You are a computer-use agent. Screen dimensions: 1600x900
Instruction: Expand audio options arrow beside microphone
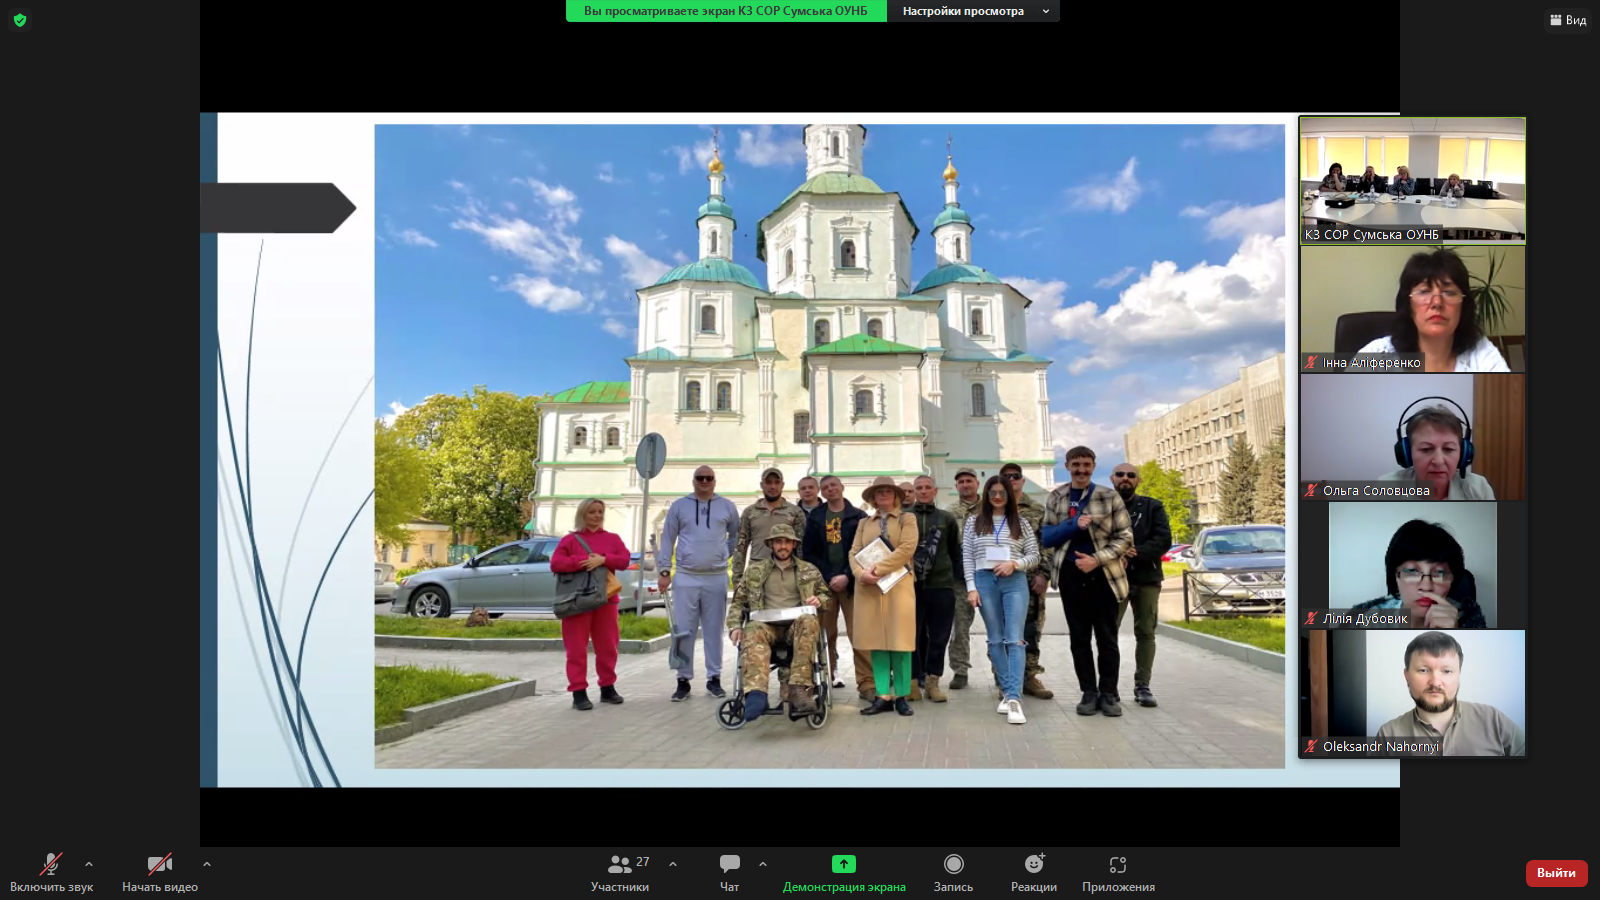[89, 864]
